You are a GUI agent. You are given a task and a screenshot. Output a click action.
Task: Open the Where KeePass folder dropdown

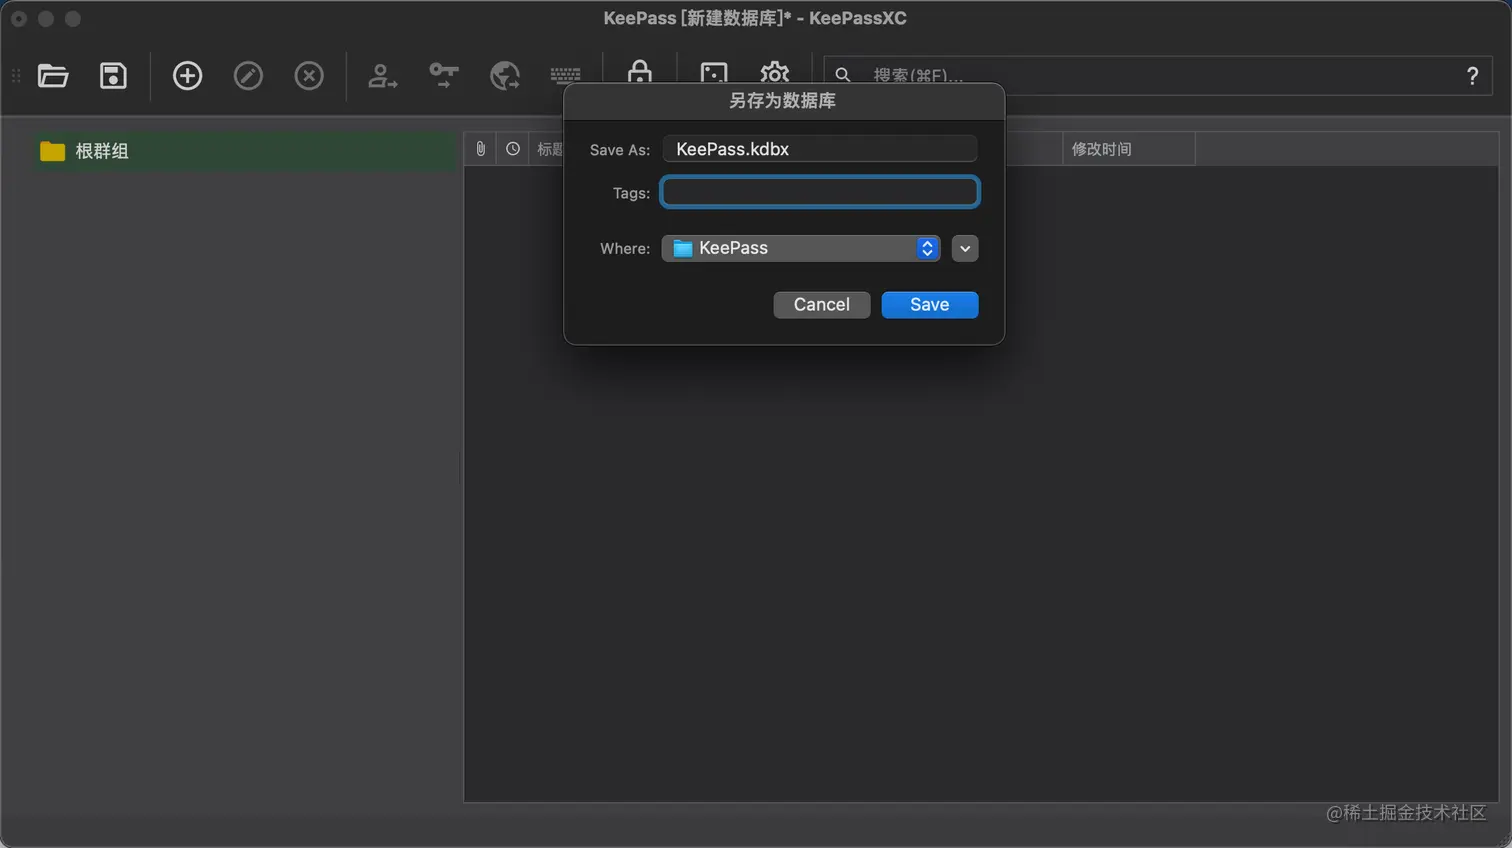(x=801, y=248)
